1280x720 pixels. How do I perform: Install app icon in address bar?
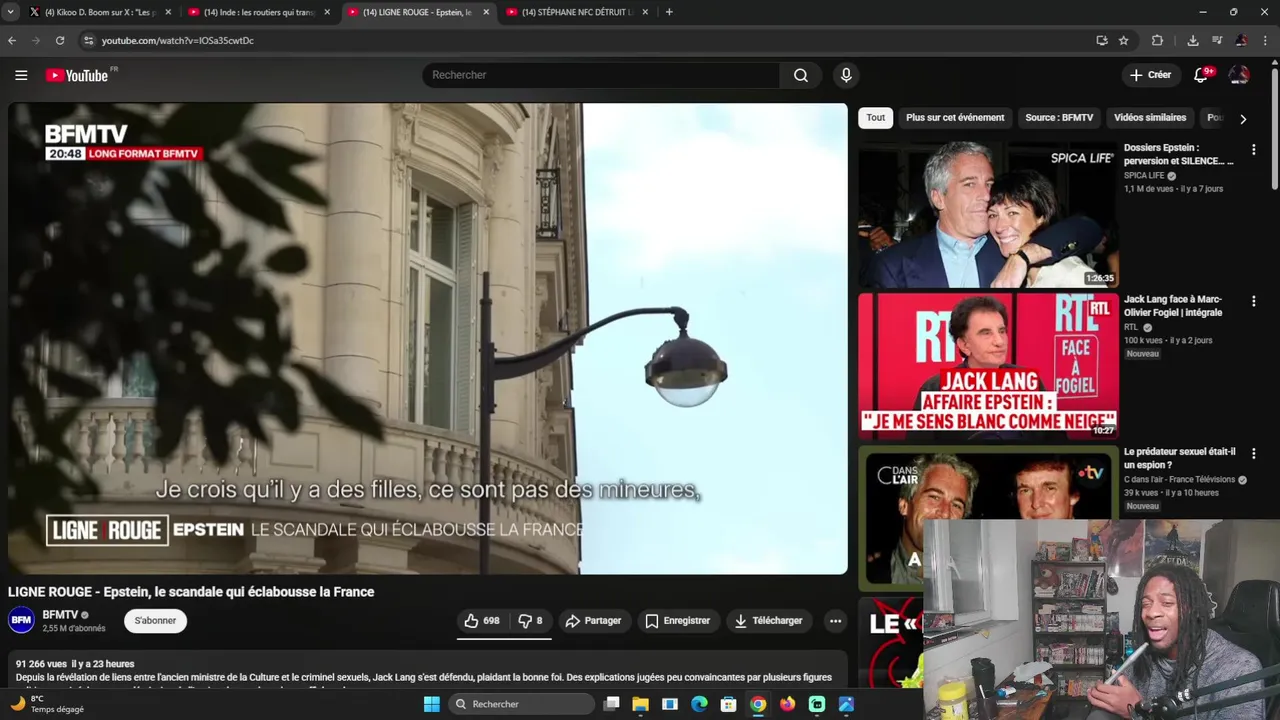[x=1101, y=41]
